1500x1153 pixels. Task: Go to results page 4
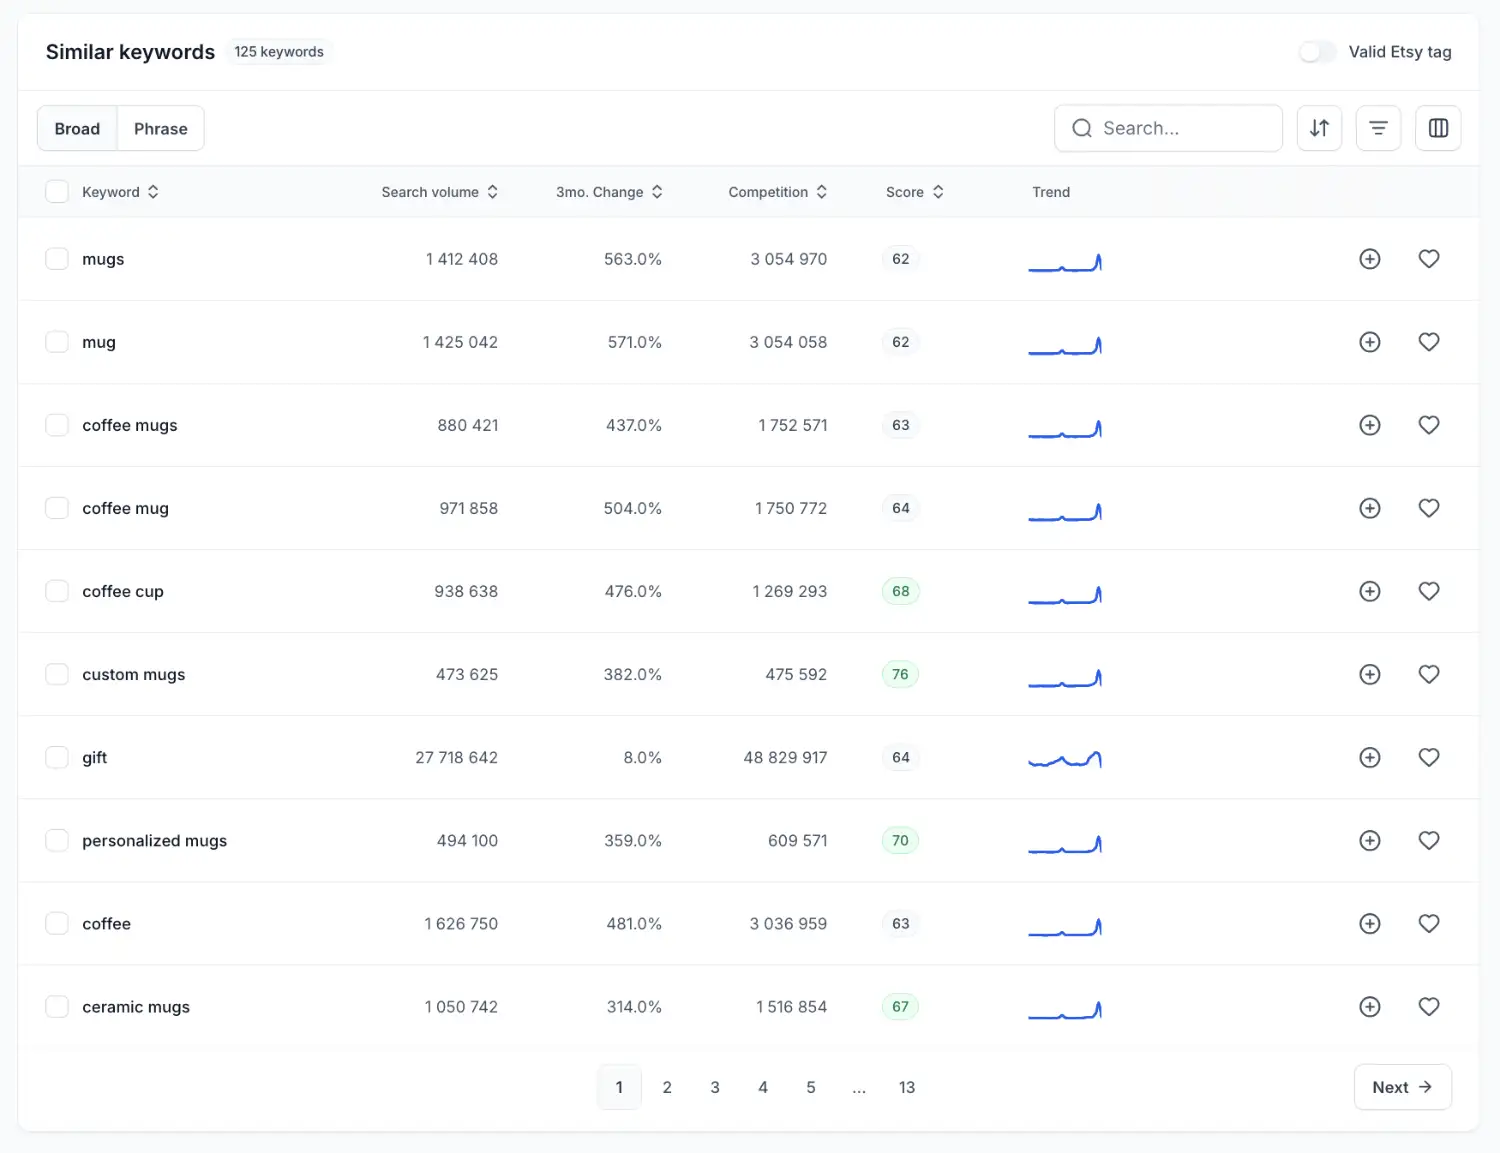coord(763,1087)
